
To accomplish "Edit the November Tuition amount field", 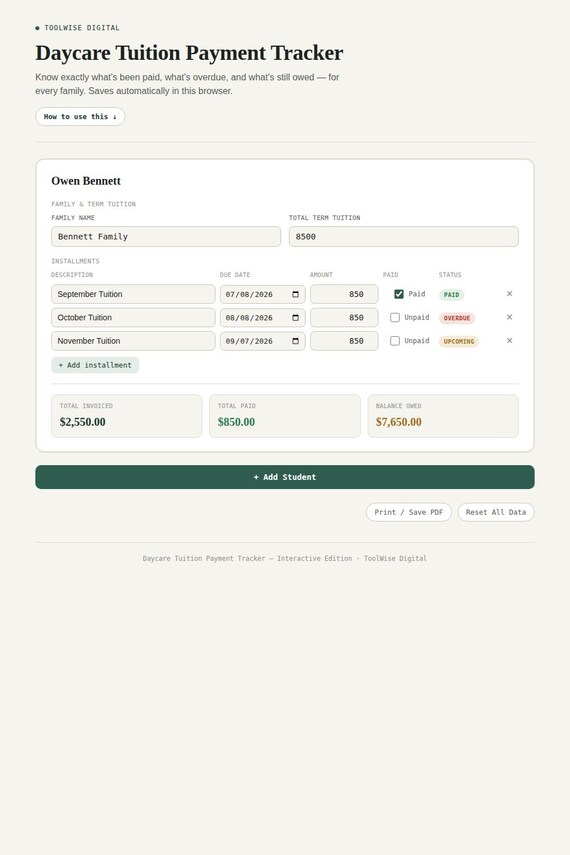I will click(x=344, y=341).
